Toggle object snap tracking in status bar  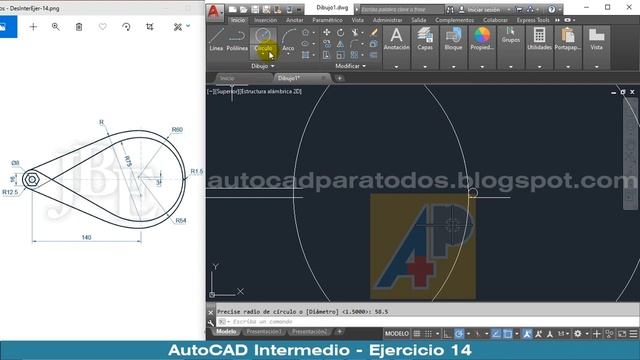[496, 334]
